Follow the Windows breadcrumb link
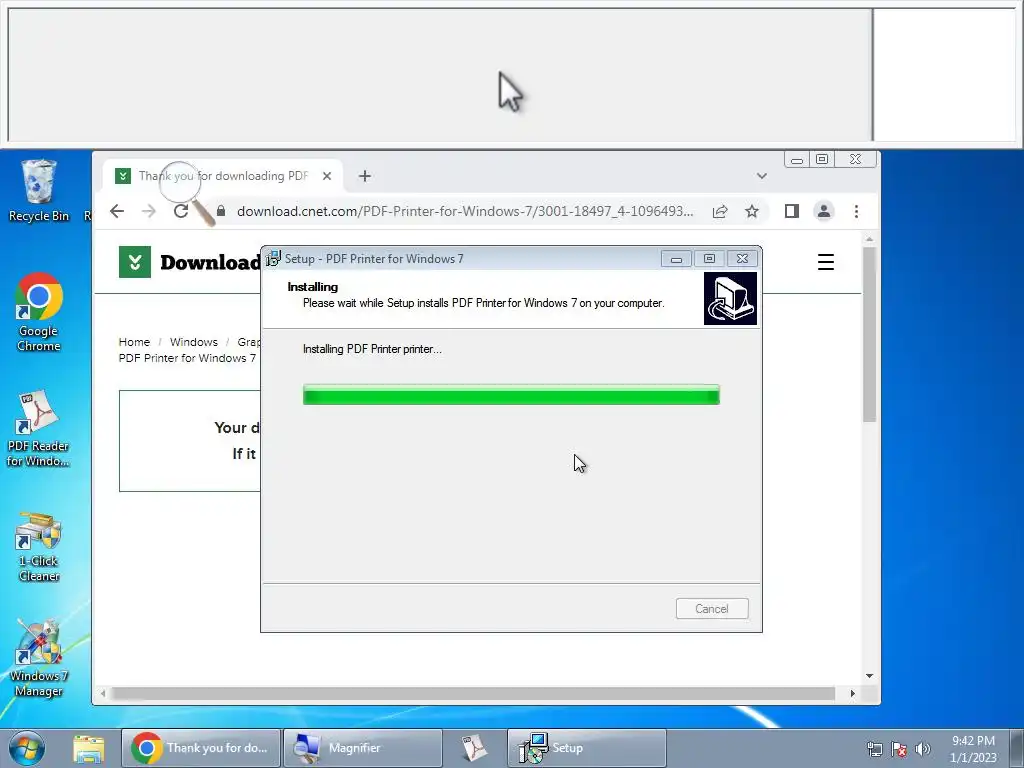Viewport: 1024px width, 768px height. pyautogui.click(x=194, y=342)
